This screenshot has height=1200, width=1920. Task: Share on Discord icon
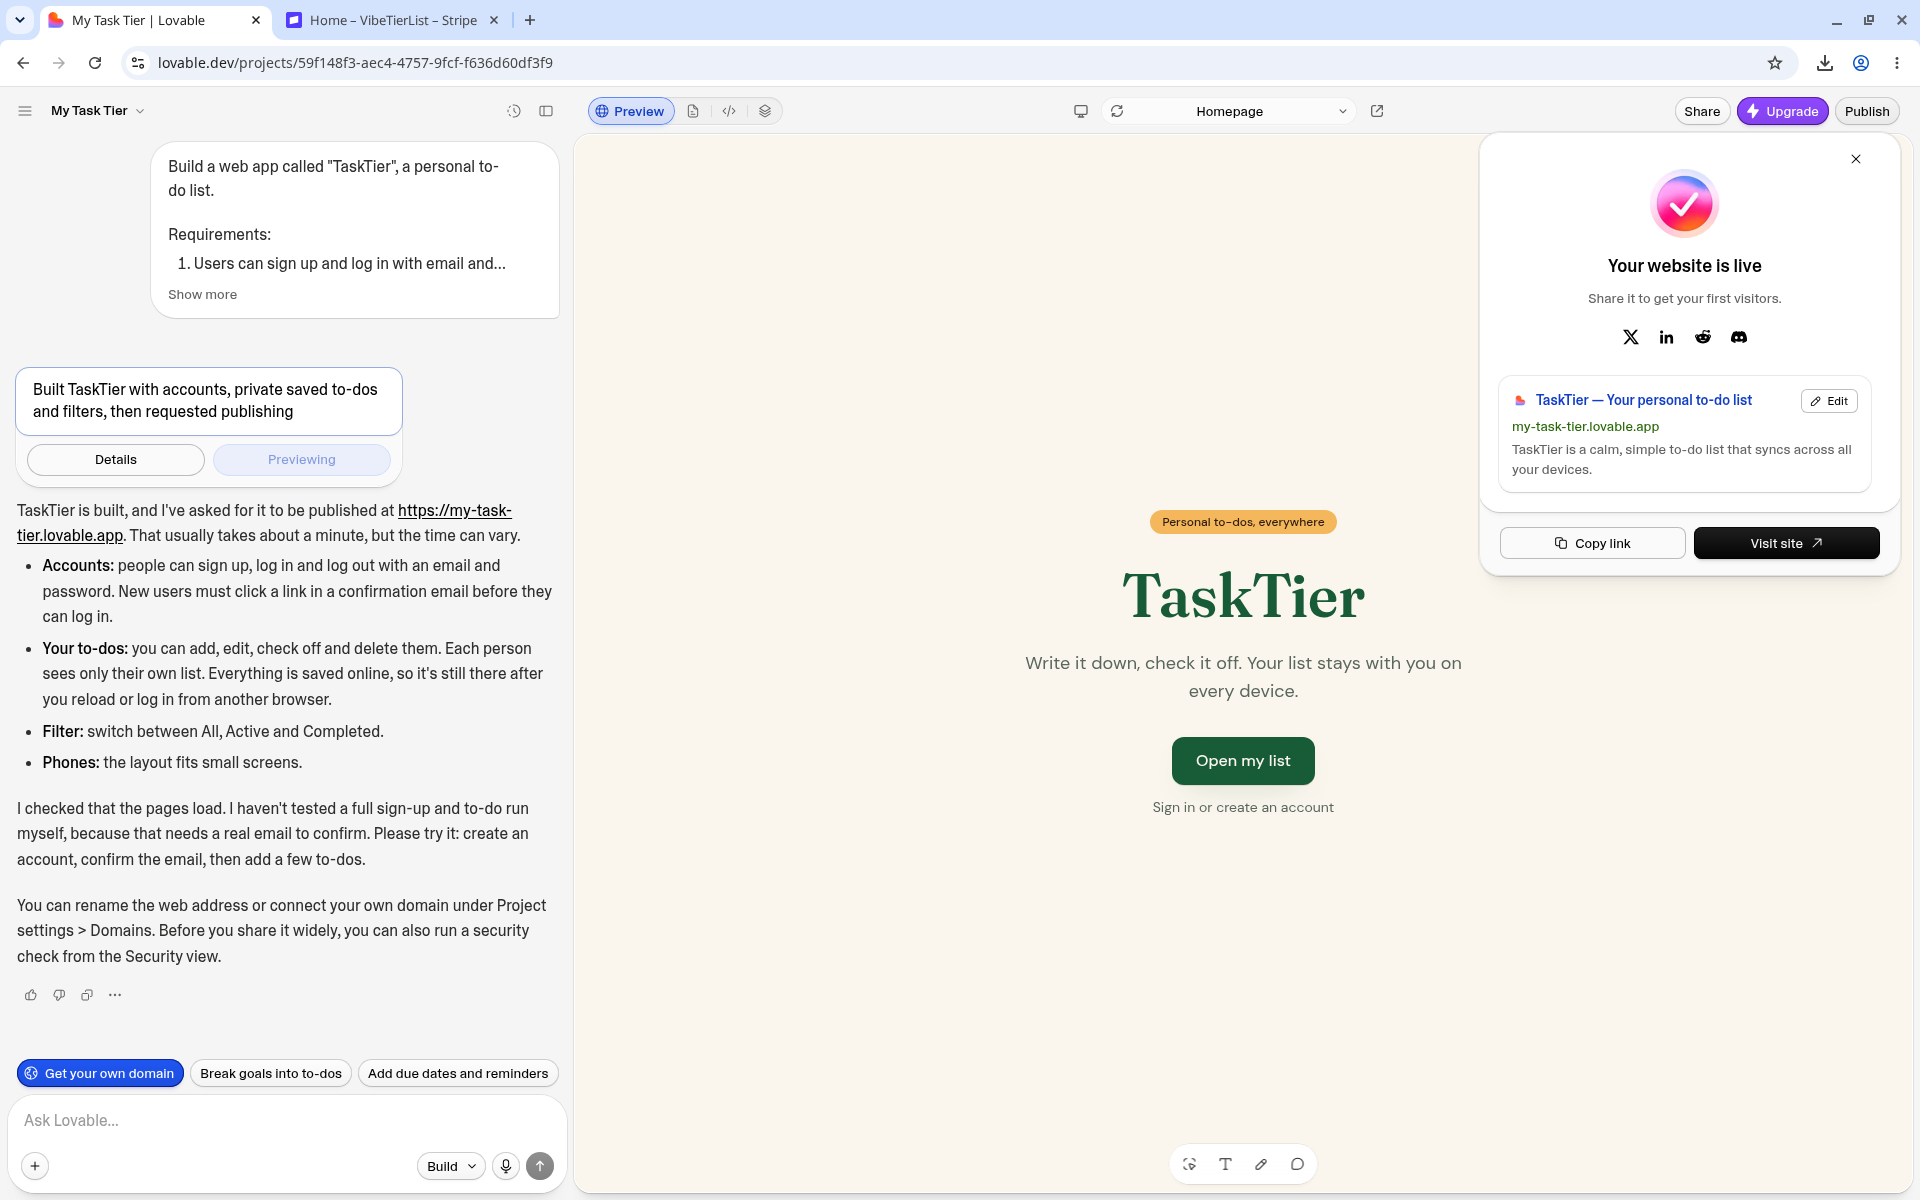tap(1739, 337)
